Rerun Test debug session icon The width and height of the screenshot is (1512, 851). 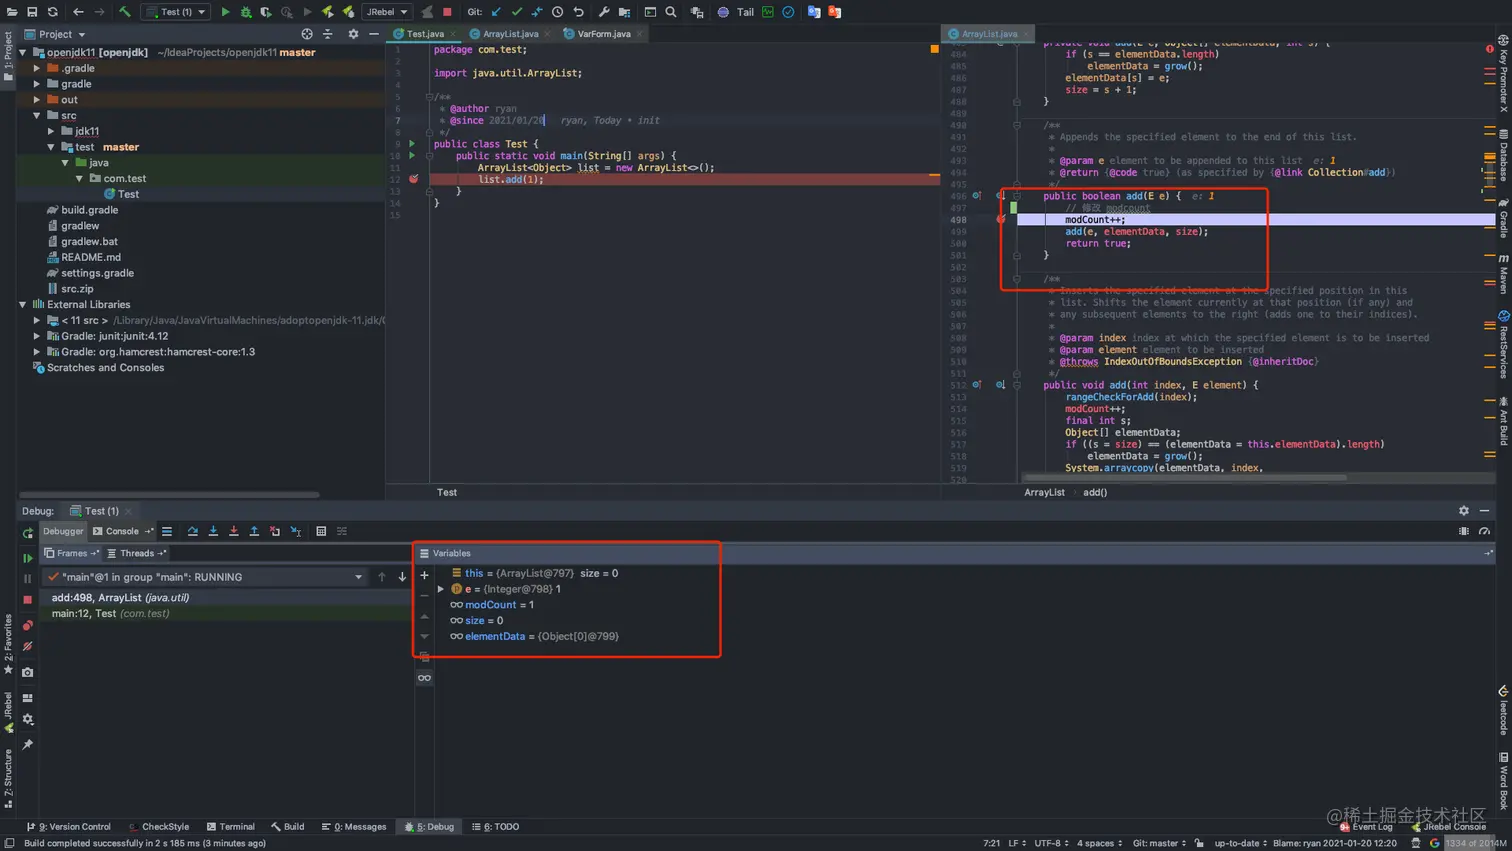(x=28, y=533)
